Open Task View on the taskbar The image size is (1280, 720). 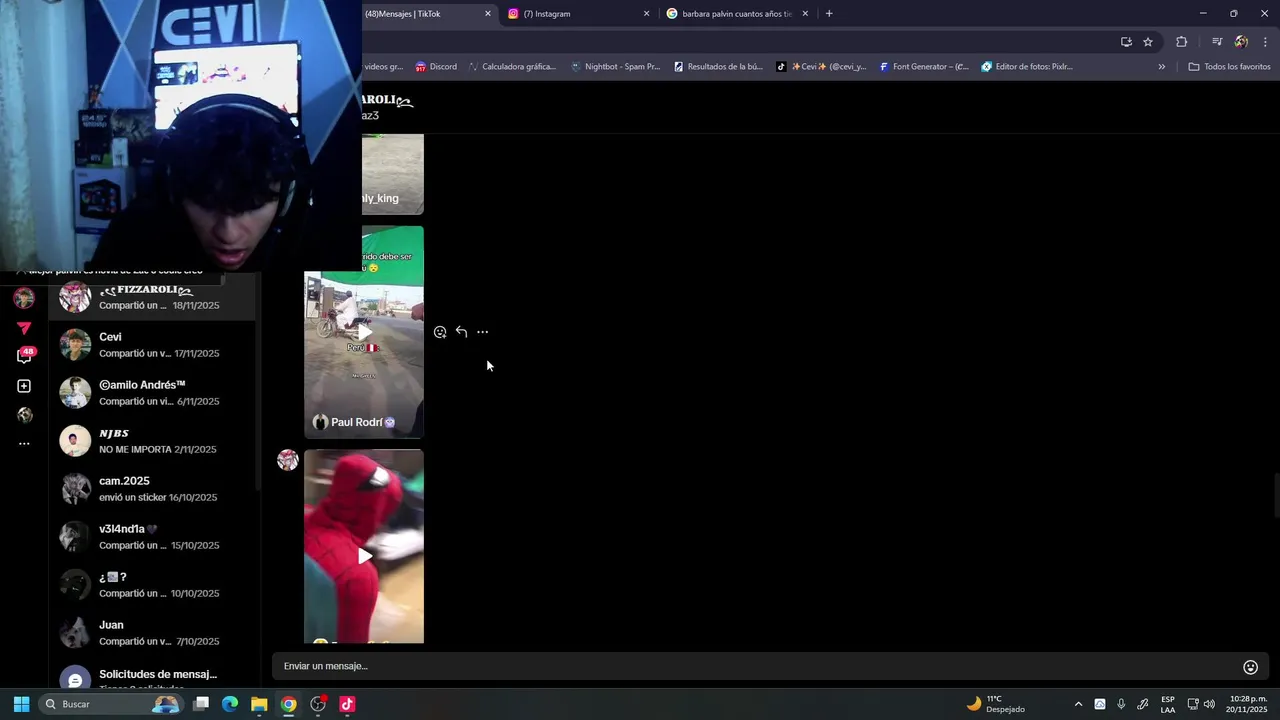tap(201, 704)
